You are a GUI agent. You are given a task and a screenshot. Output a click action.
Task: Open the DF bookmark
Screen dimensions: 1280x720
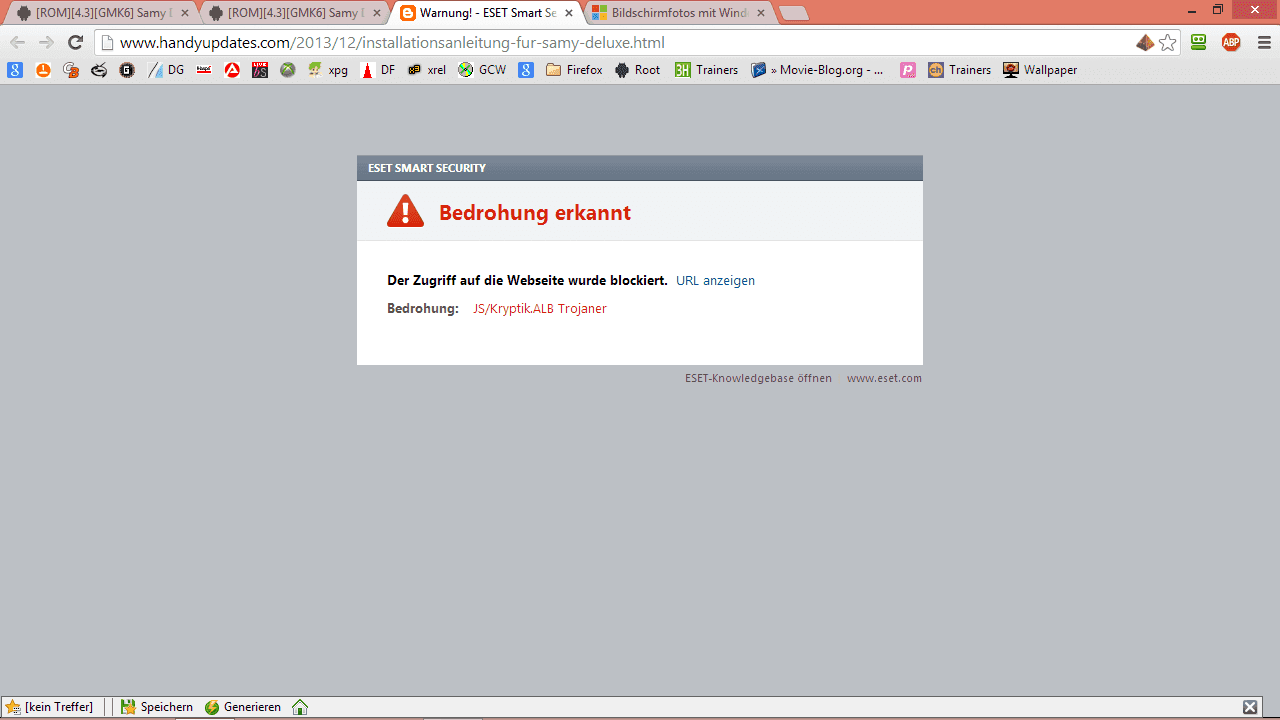pos(378,70)
